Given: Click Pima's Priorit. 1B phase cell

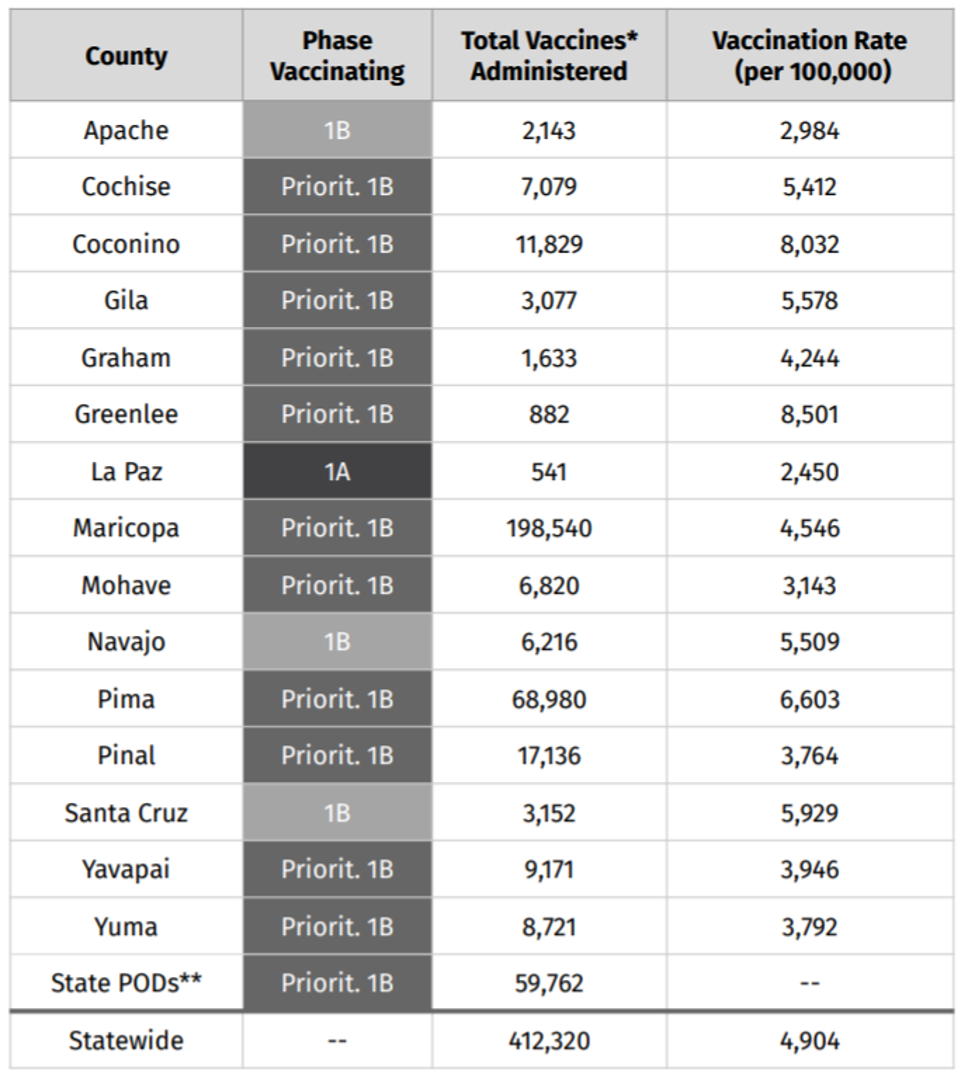Looking at the screenshot, I should click(x=337, y=699).
